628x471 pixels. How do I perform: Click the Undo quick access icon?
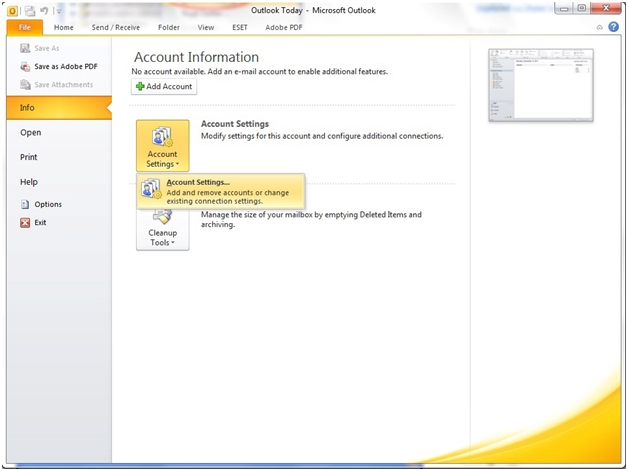[x=44, y=11]
